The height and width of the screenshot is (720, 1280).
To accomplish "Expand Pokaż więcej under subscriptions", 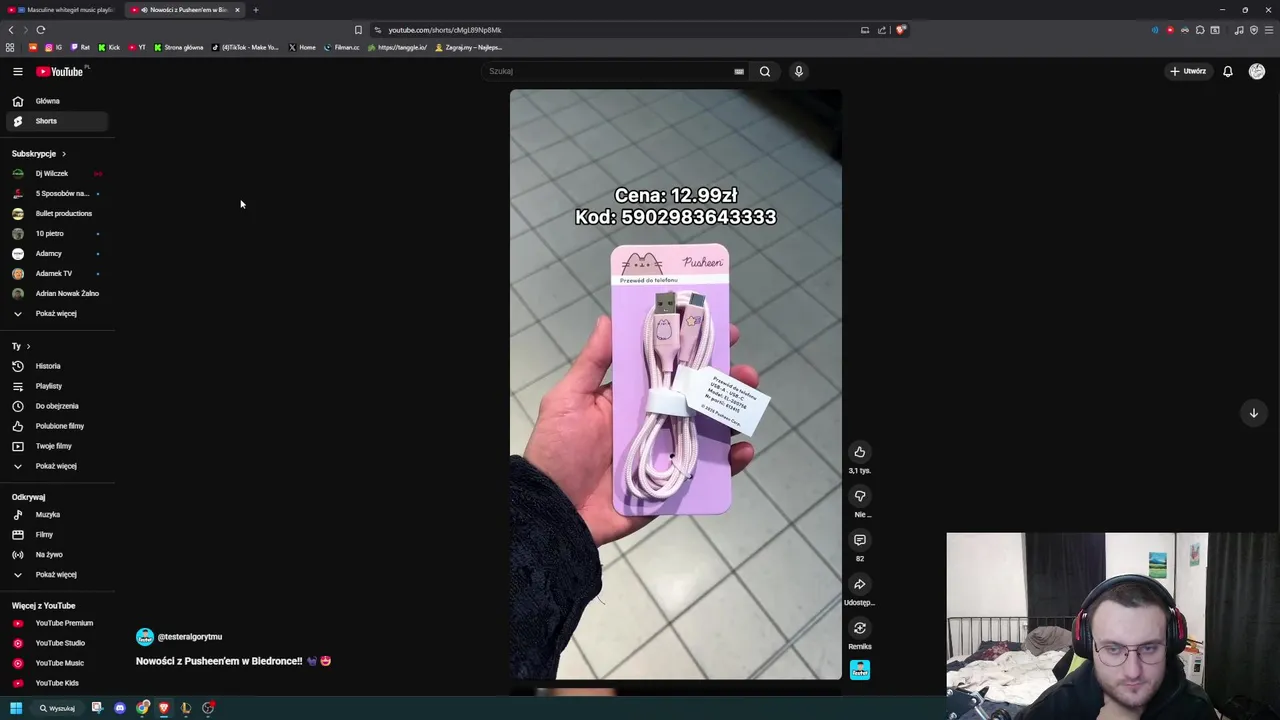I will point(56,314).
